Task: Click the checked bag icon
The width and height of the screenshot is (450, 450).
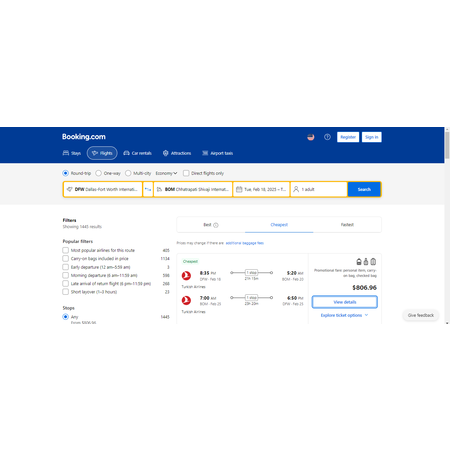Action: coord(373,262)
